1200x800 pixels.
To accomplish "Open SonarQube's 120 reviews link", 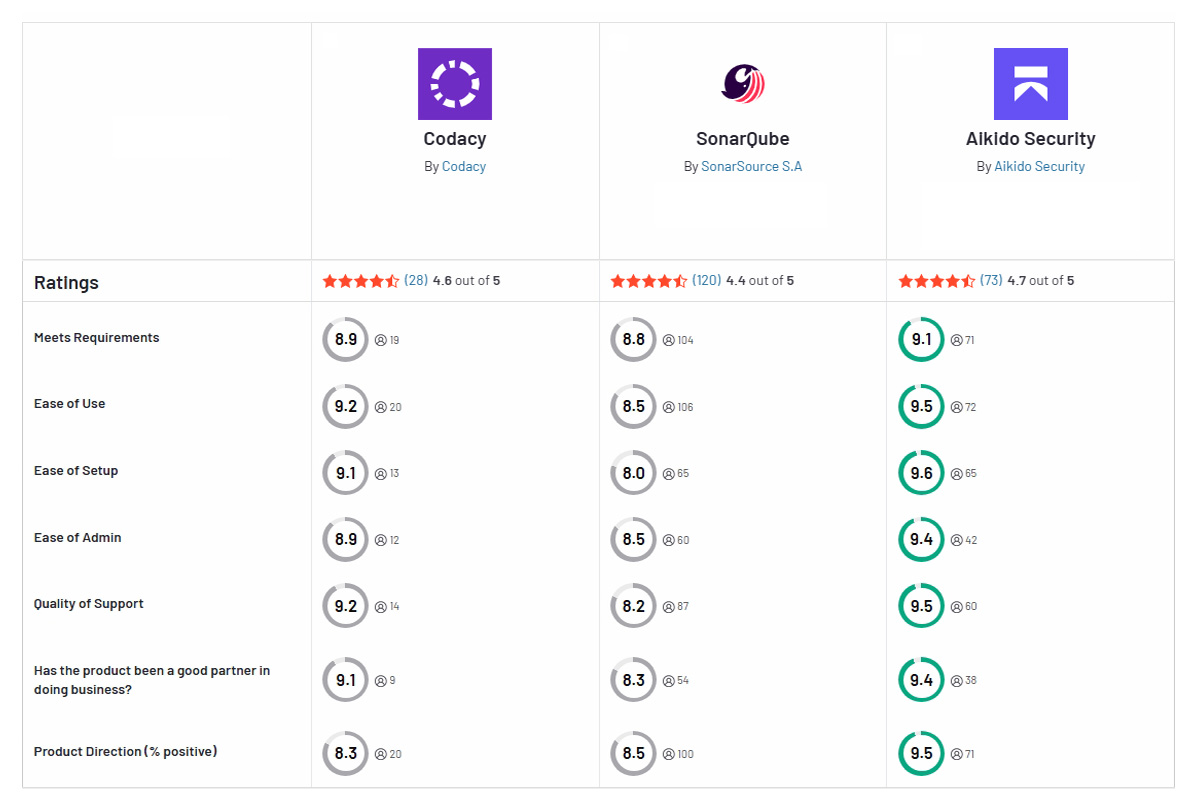I will pos(707,281).
